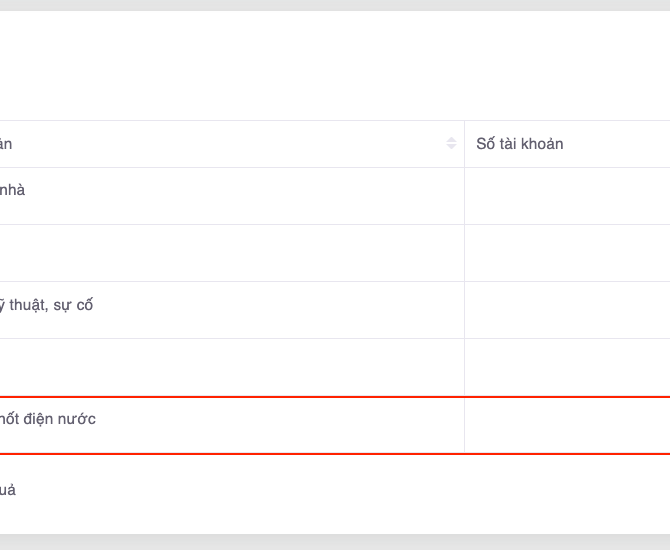Sort descending with the down caret

tap(451, 148)
